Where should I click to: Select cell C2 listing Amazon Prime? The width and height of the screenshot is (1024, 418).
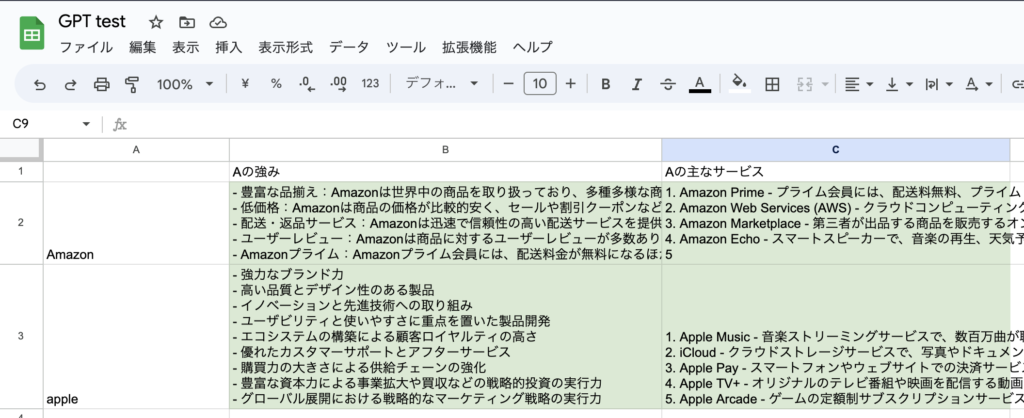pyautogui.click(x=835, y=223)
